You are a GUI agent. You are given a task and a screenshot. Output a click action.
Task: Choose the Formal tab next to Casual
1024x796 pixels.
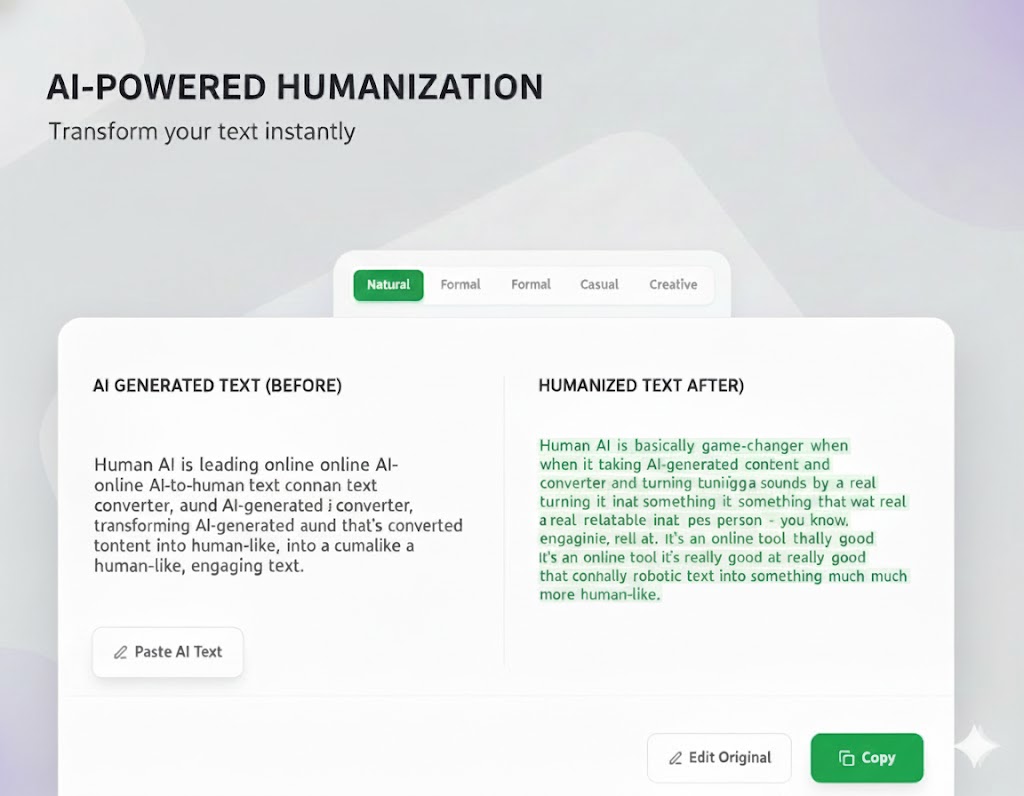point(531,285)
